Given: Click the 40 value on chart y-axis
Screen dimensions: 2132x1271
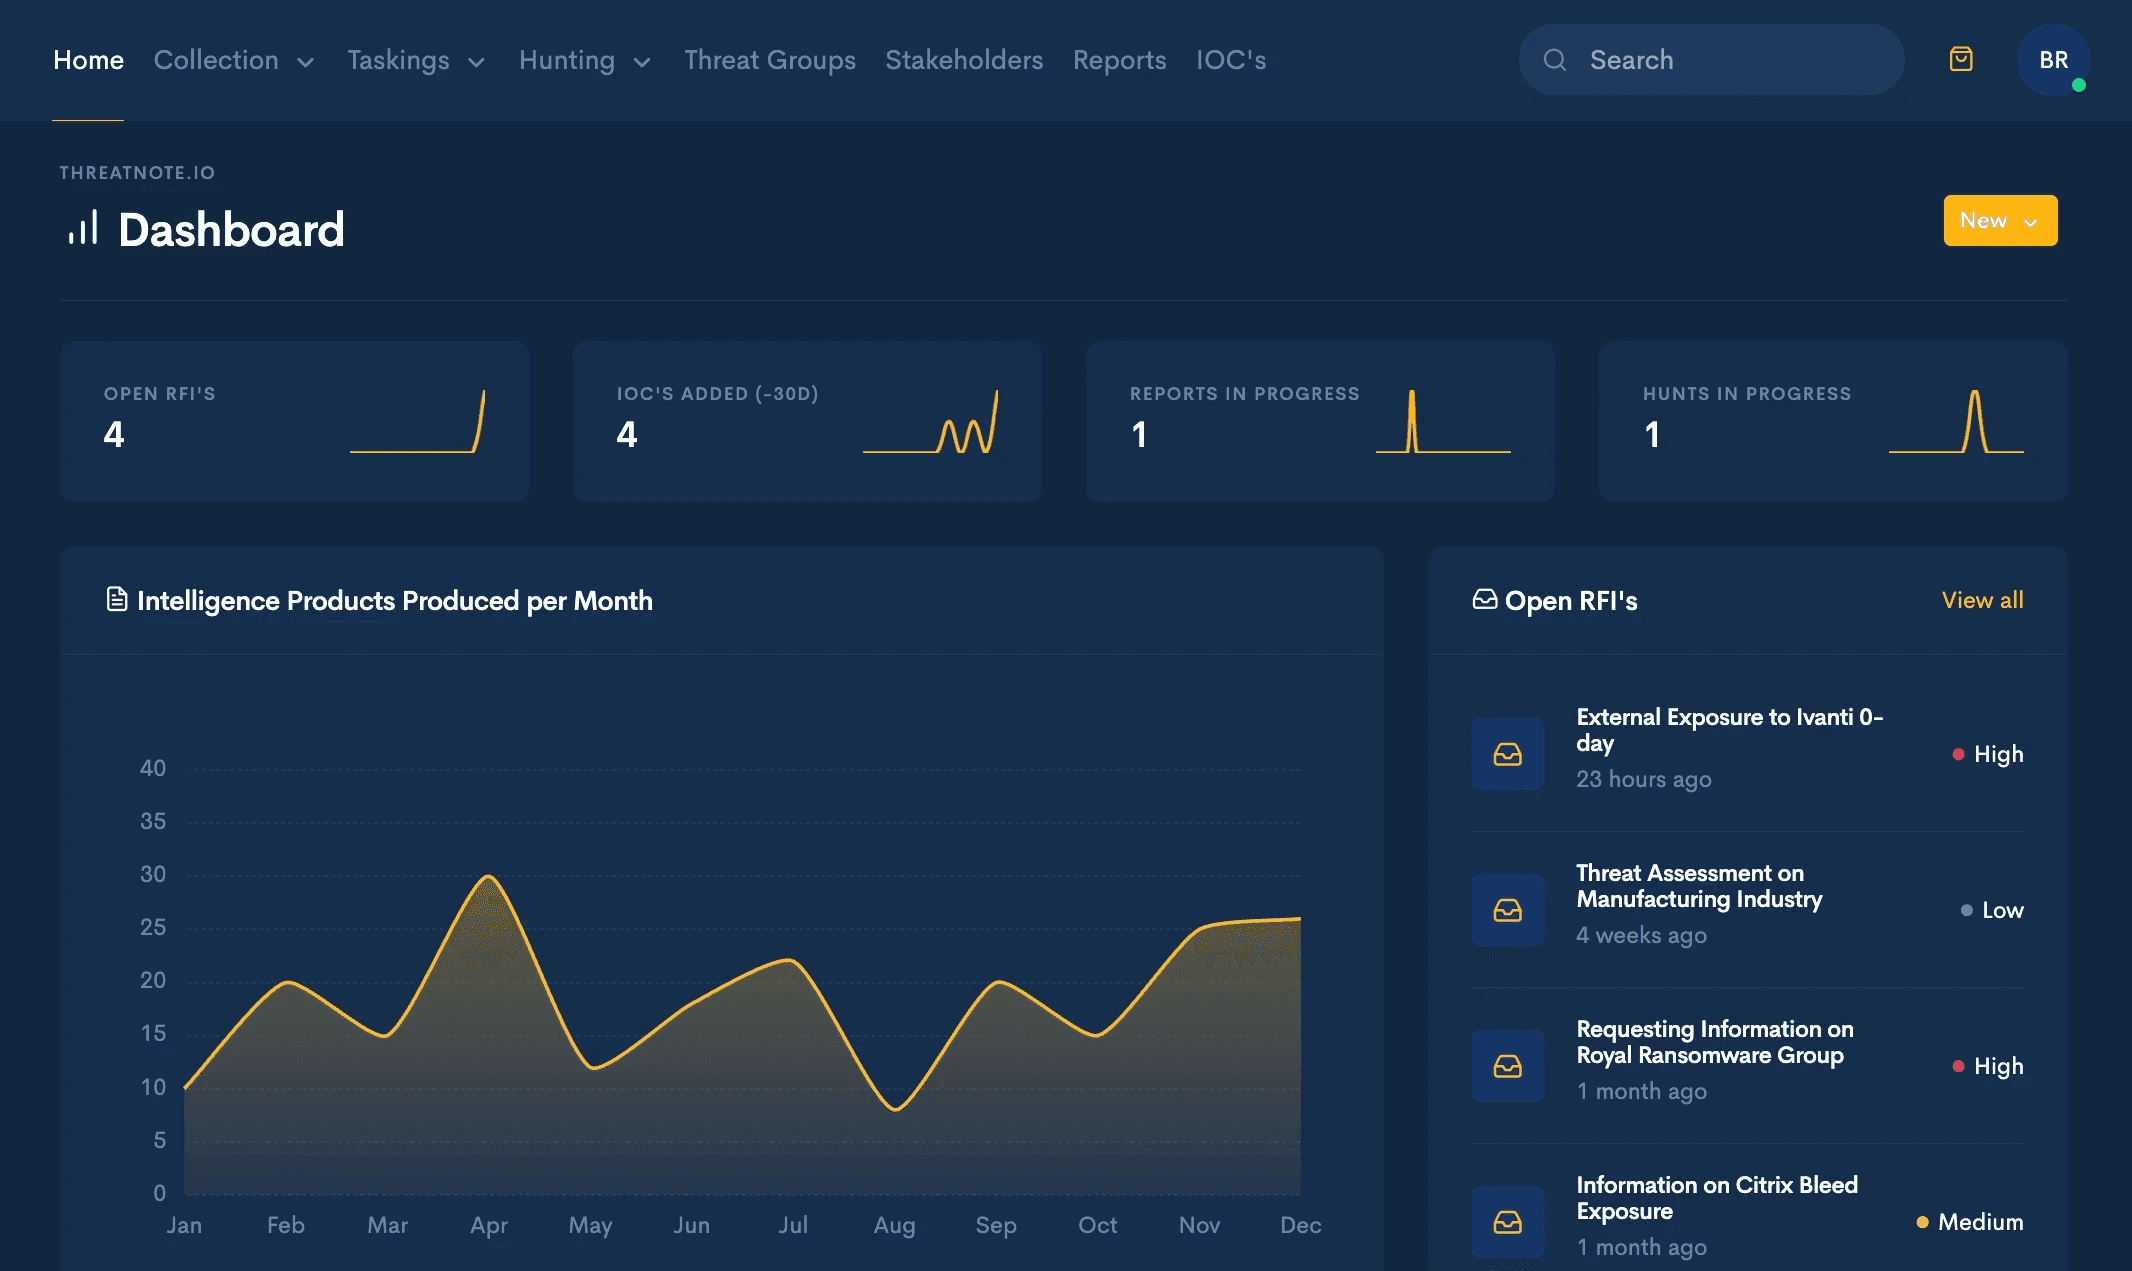Looking at the screenshot, I should (x=153, y=768).
